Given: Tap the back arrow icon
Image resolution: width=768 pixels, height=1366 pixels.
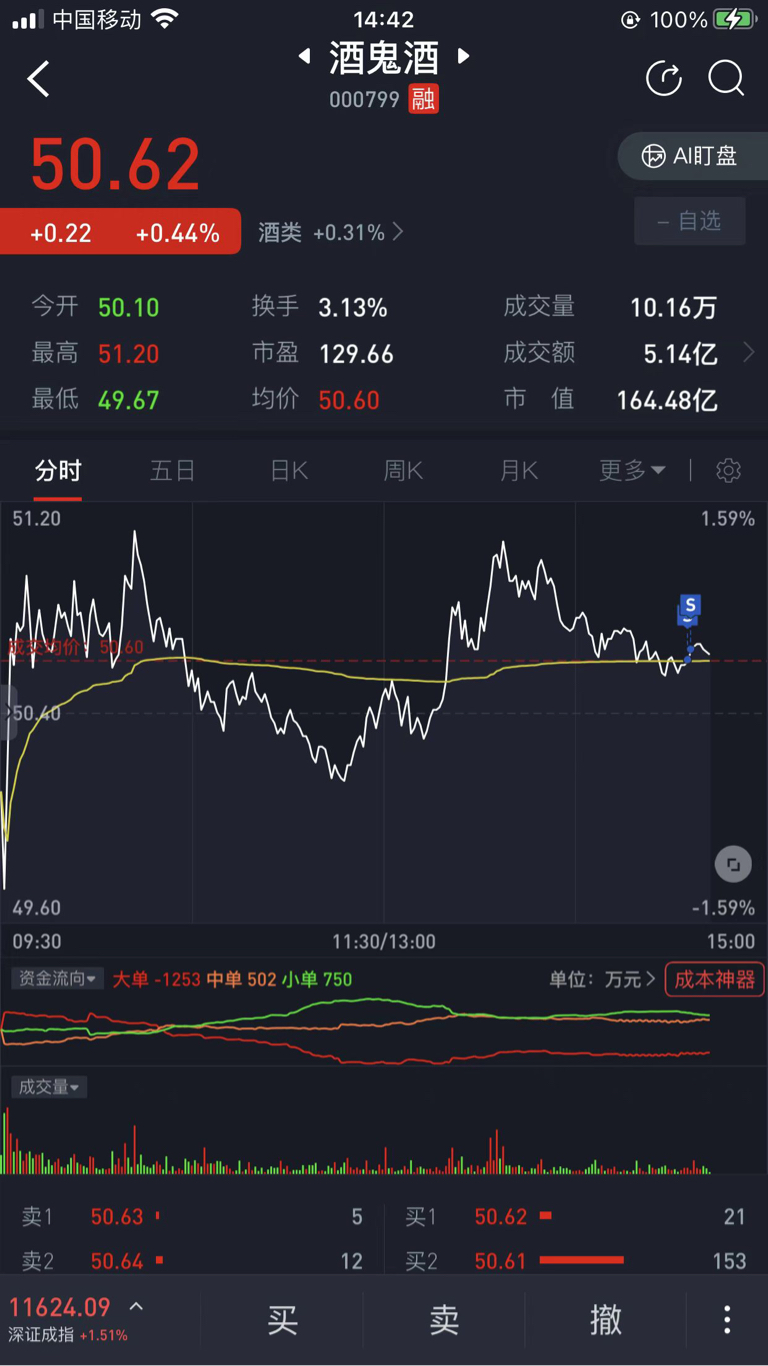Looking at the screenshot, I should click(x=38, y=79).
